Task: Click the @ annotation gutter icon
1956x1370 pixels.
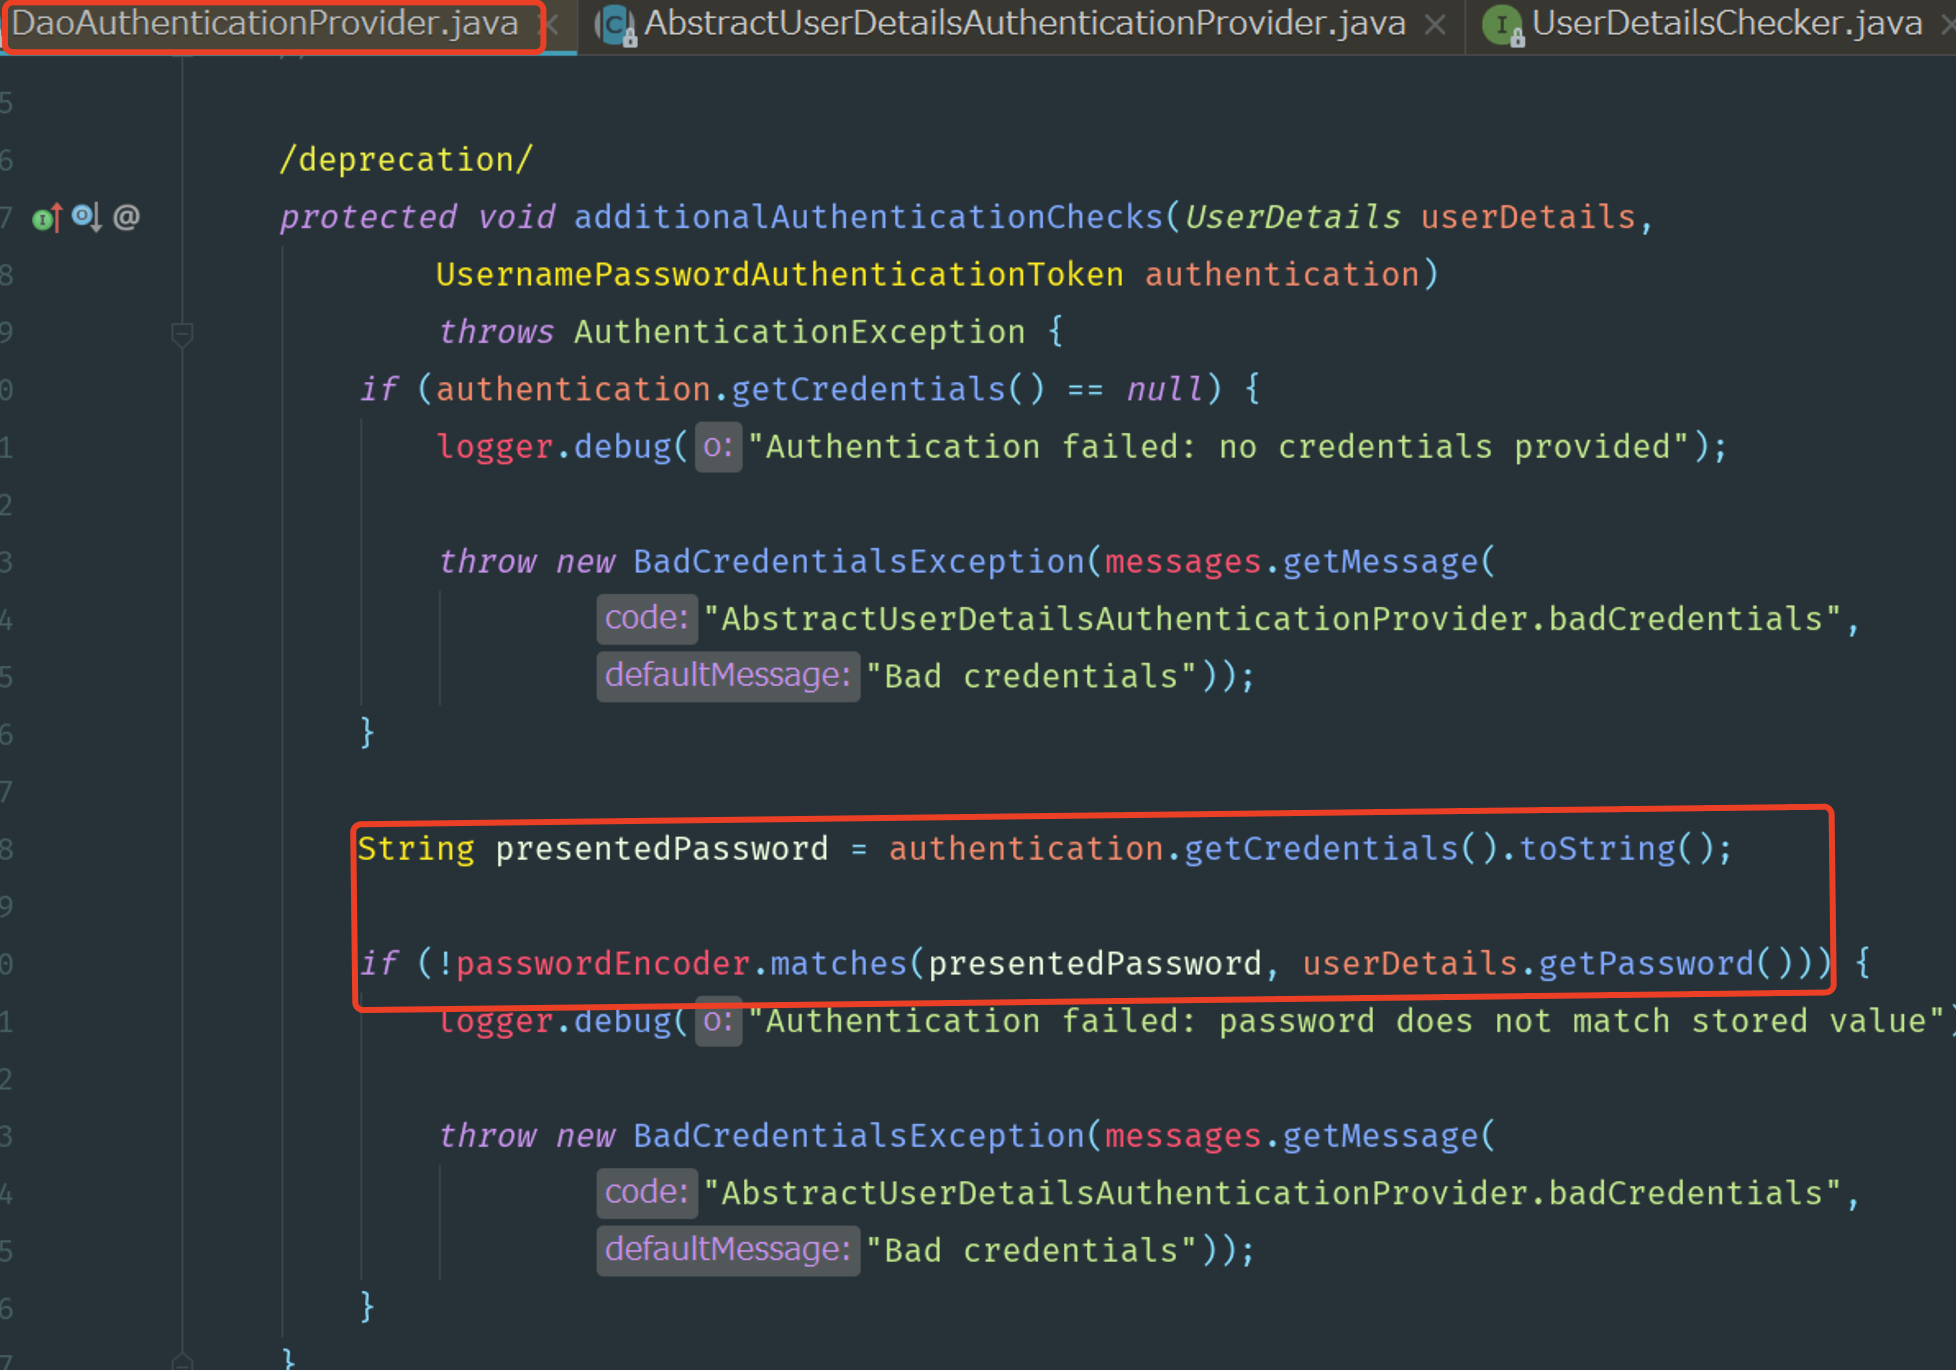Action: coord(126,217)
